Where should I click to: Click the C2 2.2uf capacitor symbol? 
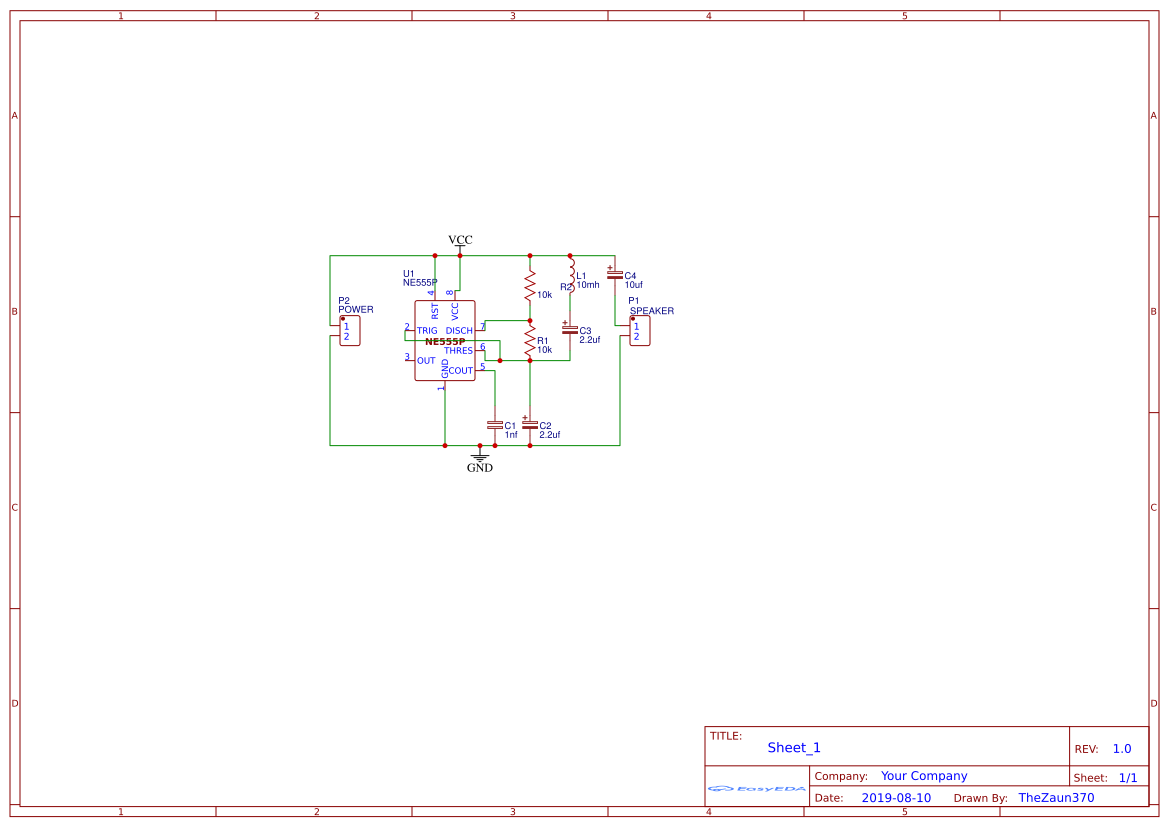[532, 425]
